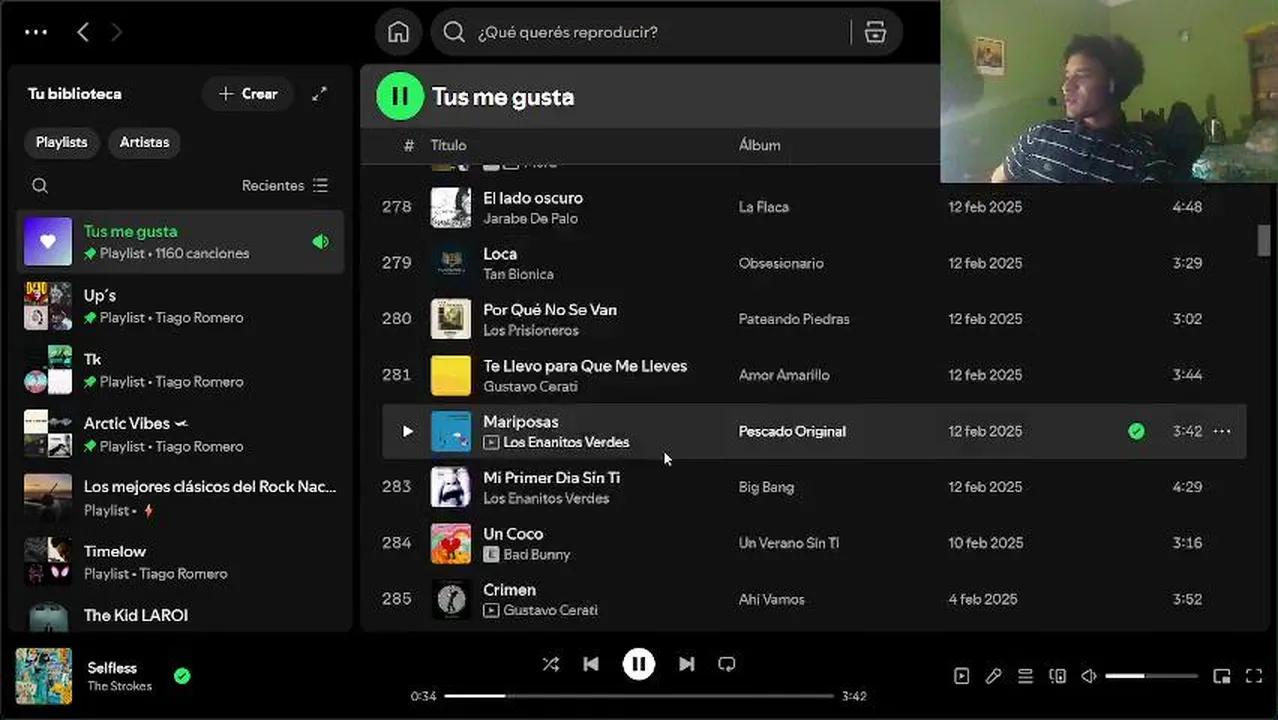Open more options for Mariposas
Viewport: 1278px width, 720px height.
coord(1222,431)
